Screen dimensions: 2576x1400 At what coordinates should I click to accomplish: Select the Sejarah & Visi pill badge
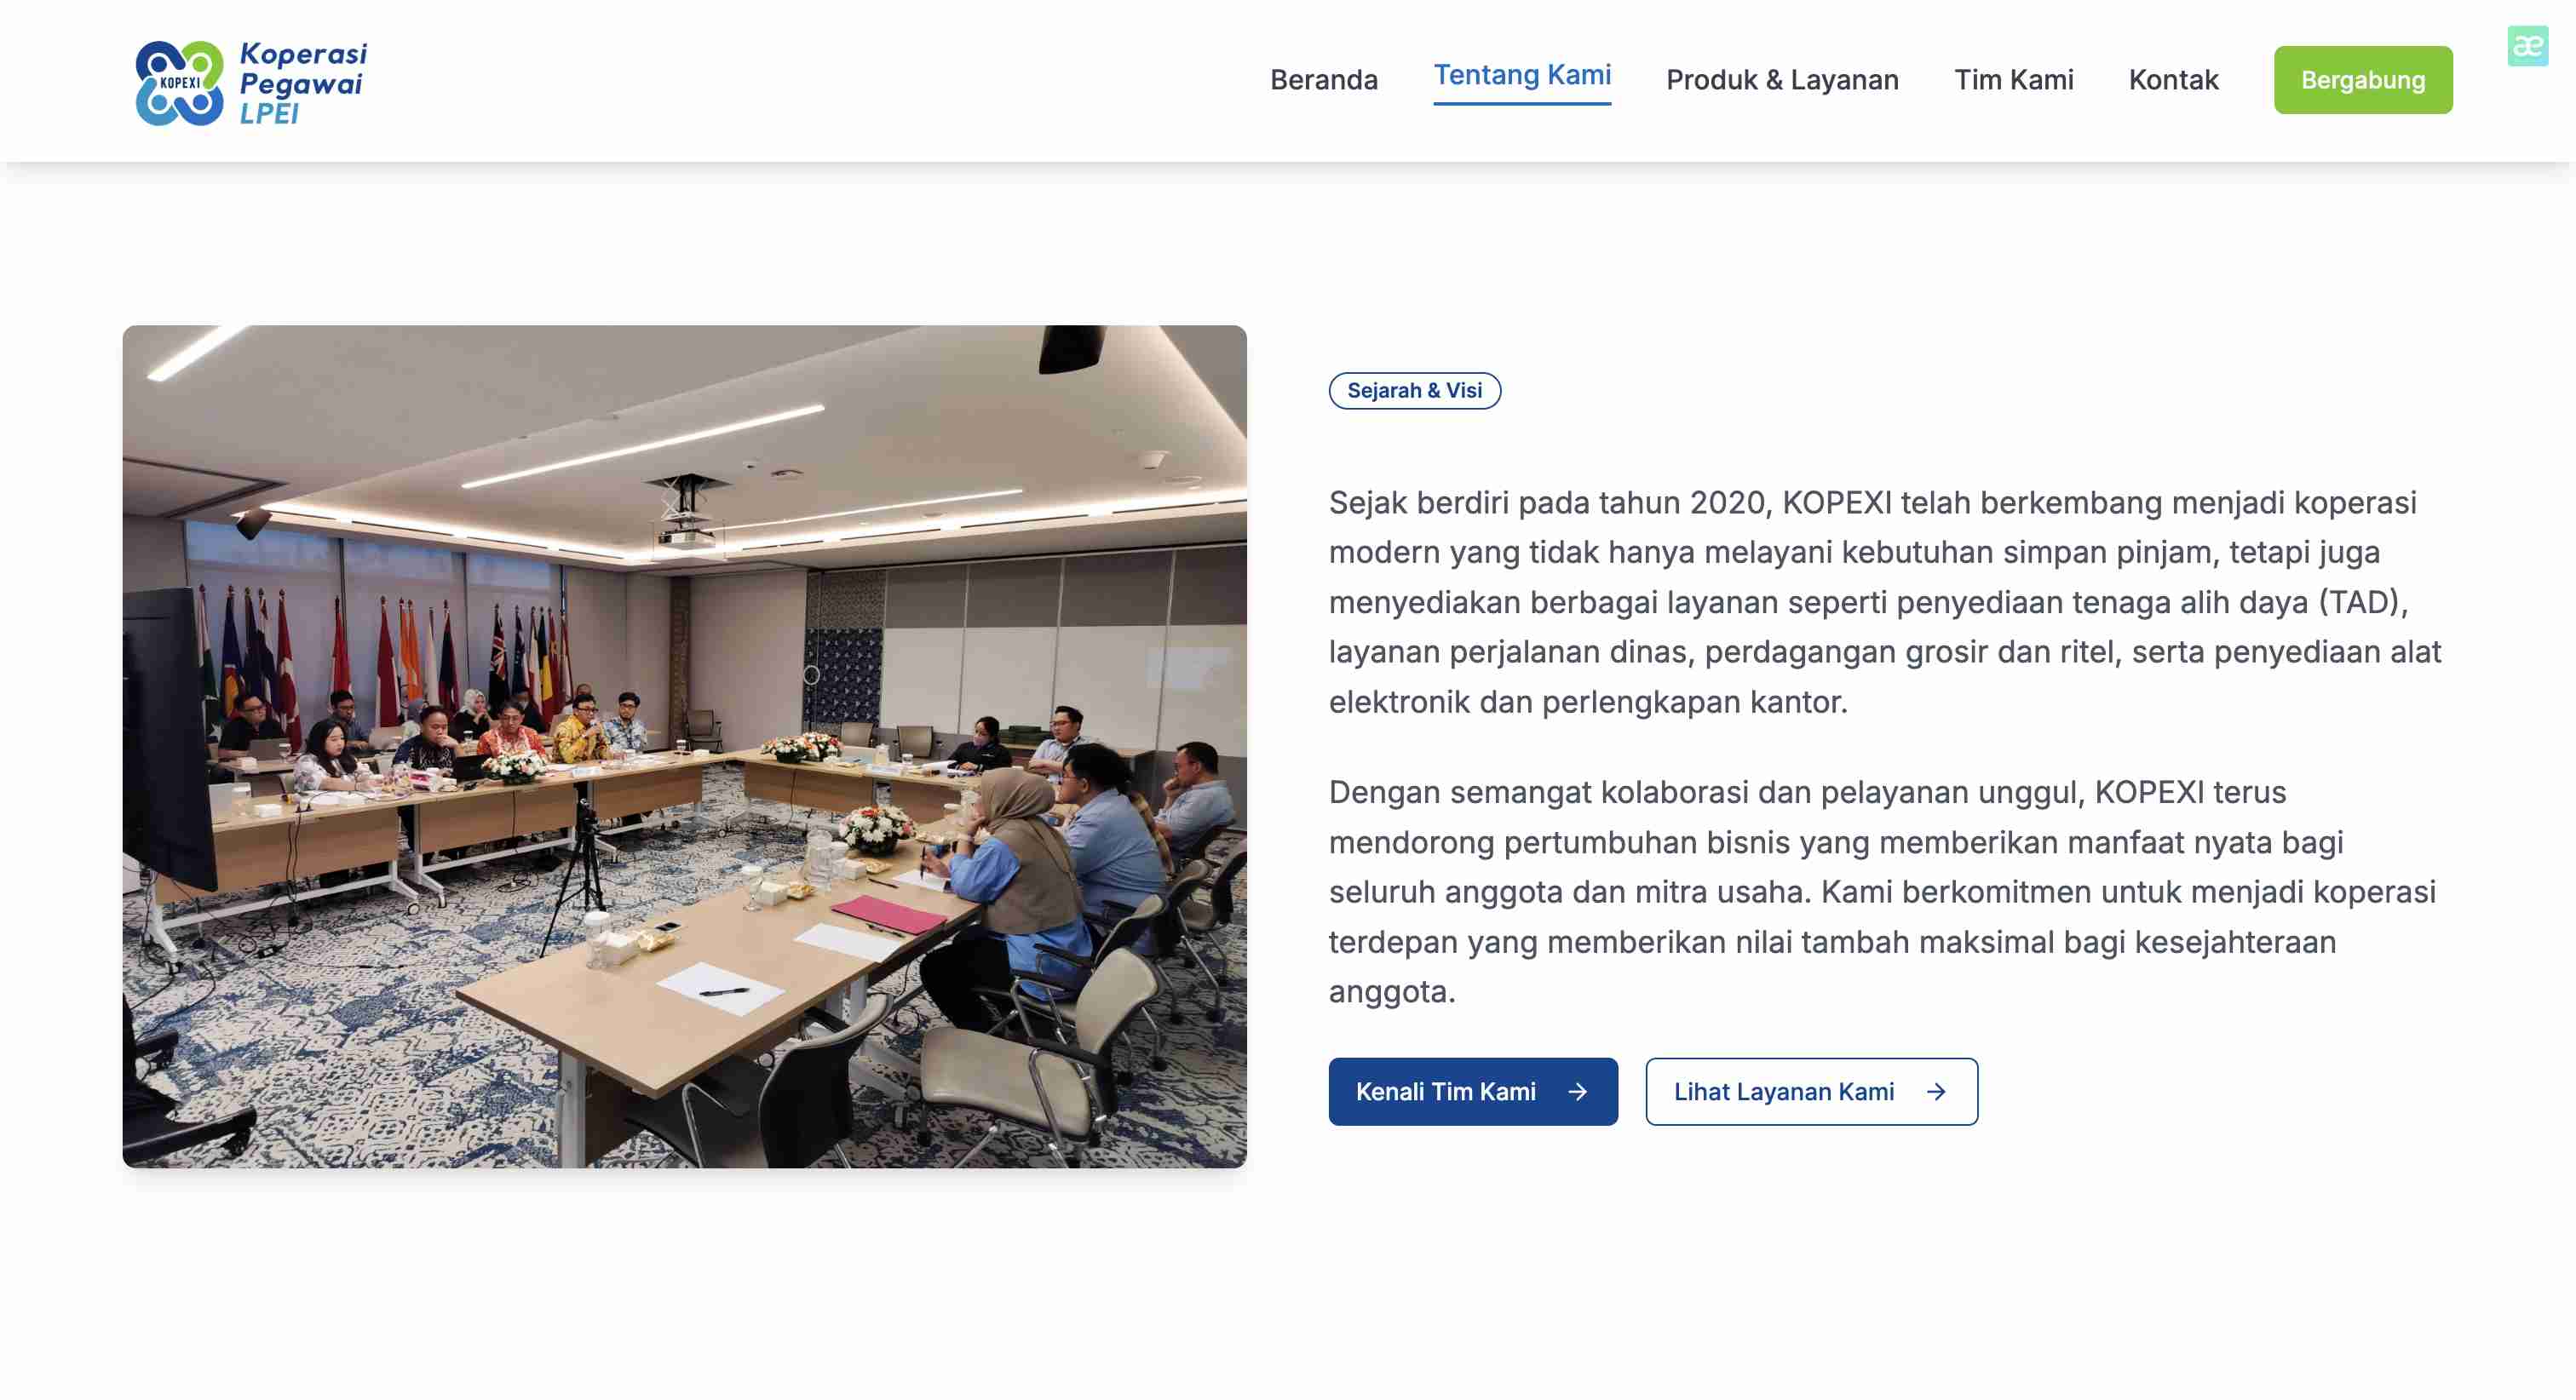1414,390
